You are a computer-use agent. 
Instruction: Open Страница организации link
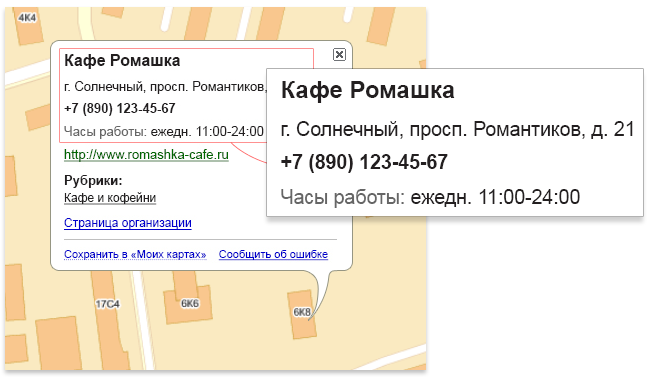pos(128,223)
